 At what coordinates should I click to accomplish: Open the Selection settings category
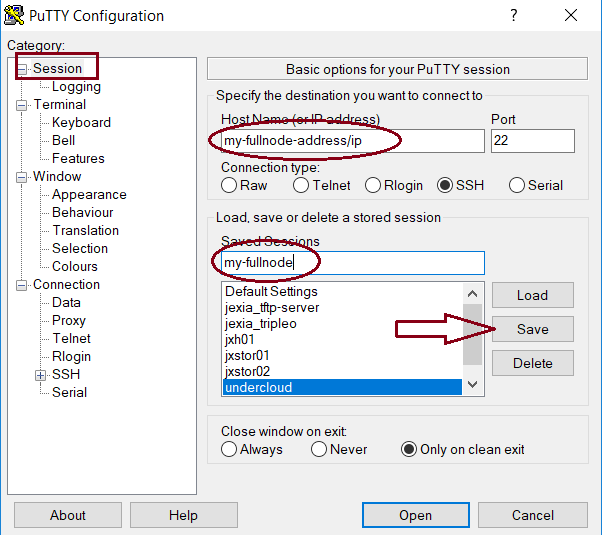pyautogui.click(x=80, y=248)
